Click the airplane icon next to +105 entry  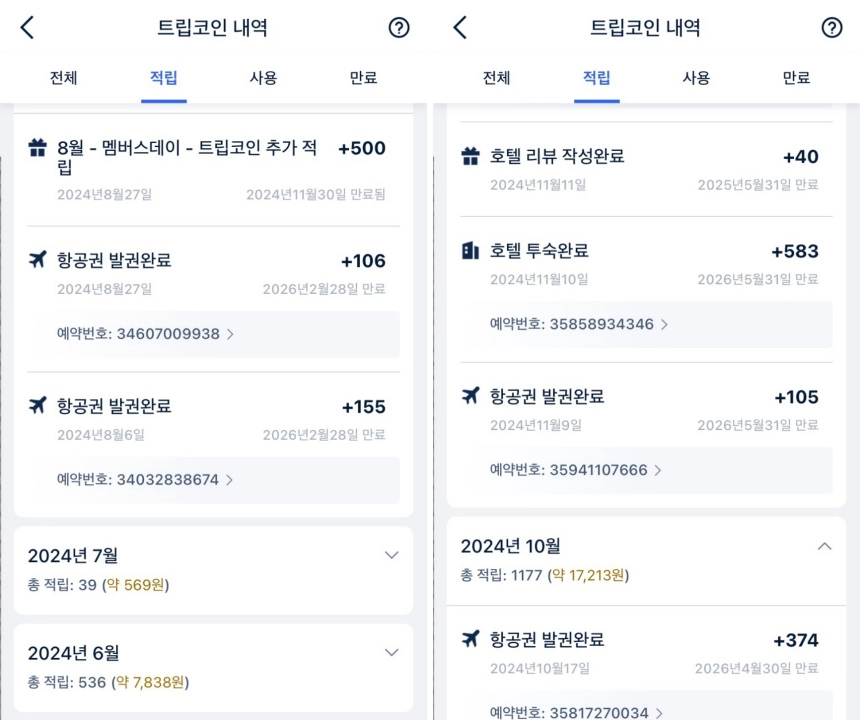pos(470,398)
